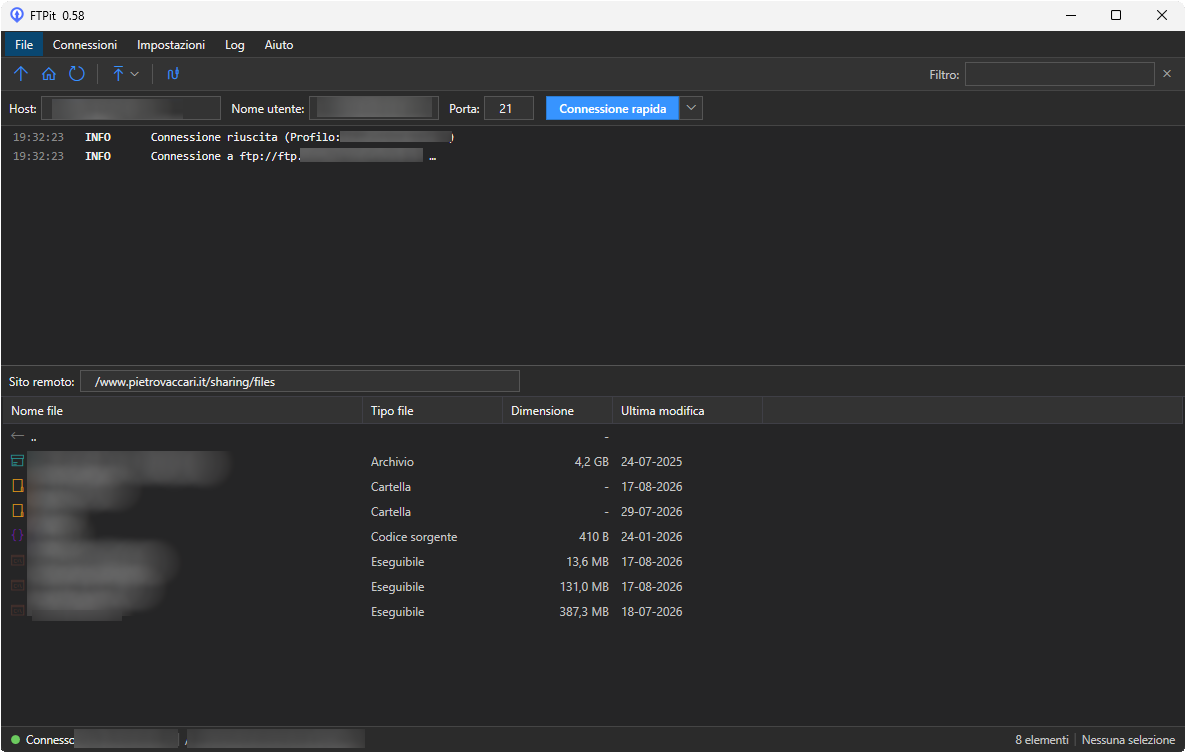Open the Impostazioni menu

click(171, 45)
